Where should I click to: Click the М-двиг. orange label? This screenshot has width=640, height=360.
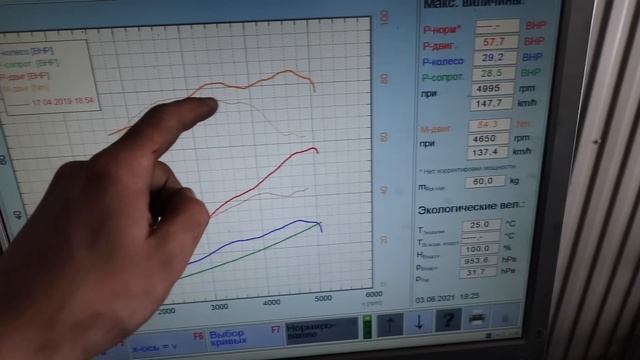click(x=435, y=129)
